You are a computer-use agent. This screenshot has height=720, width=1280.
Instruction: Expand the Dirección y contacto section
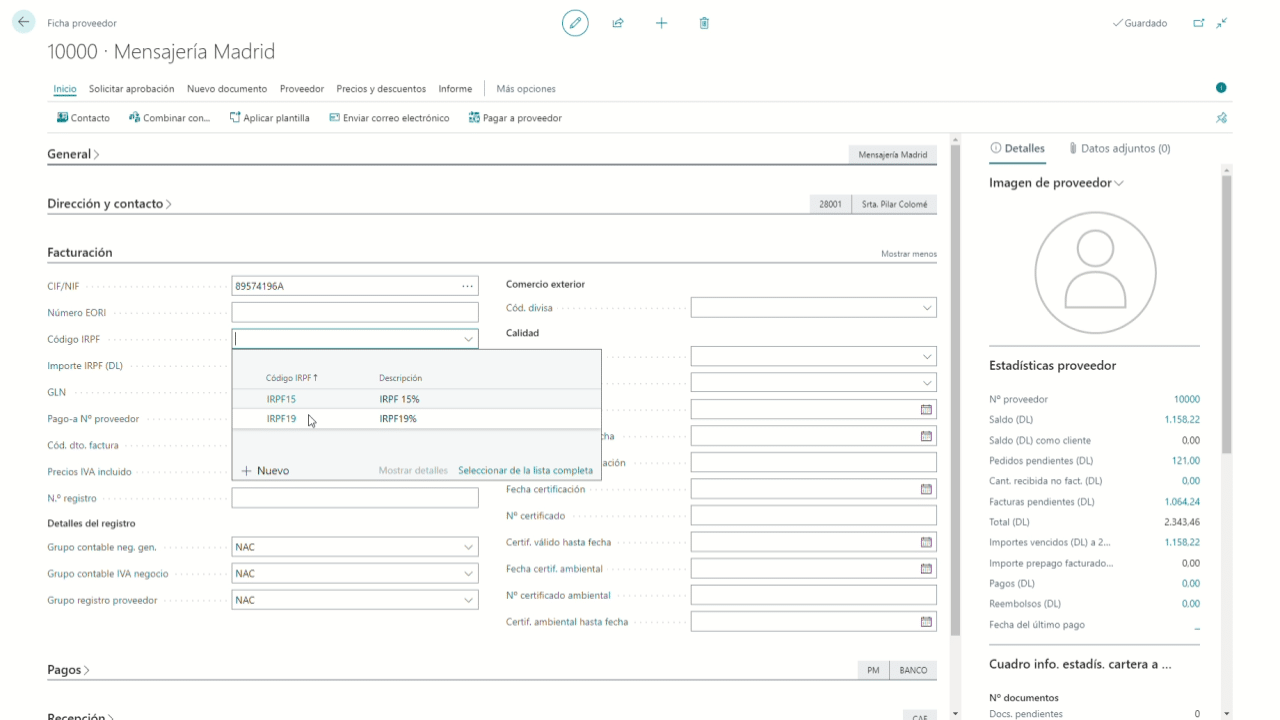point(110,204)
